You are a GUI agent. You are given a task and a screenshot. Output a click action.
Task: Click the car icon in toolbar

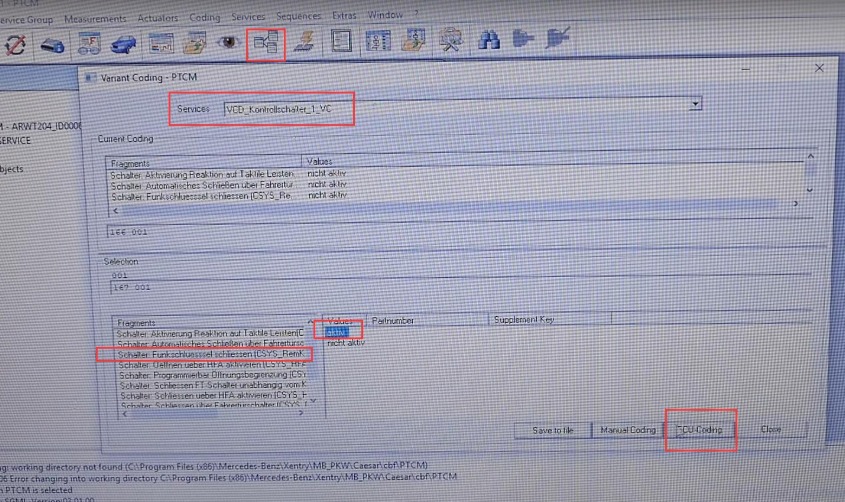pos(124,43)
